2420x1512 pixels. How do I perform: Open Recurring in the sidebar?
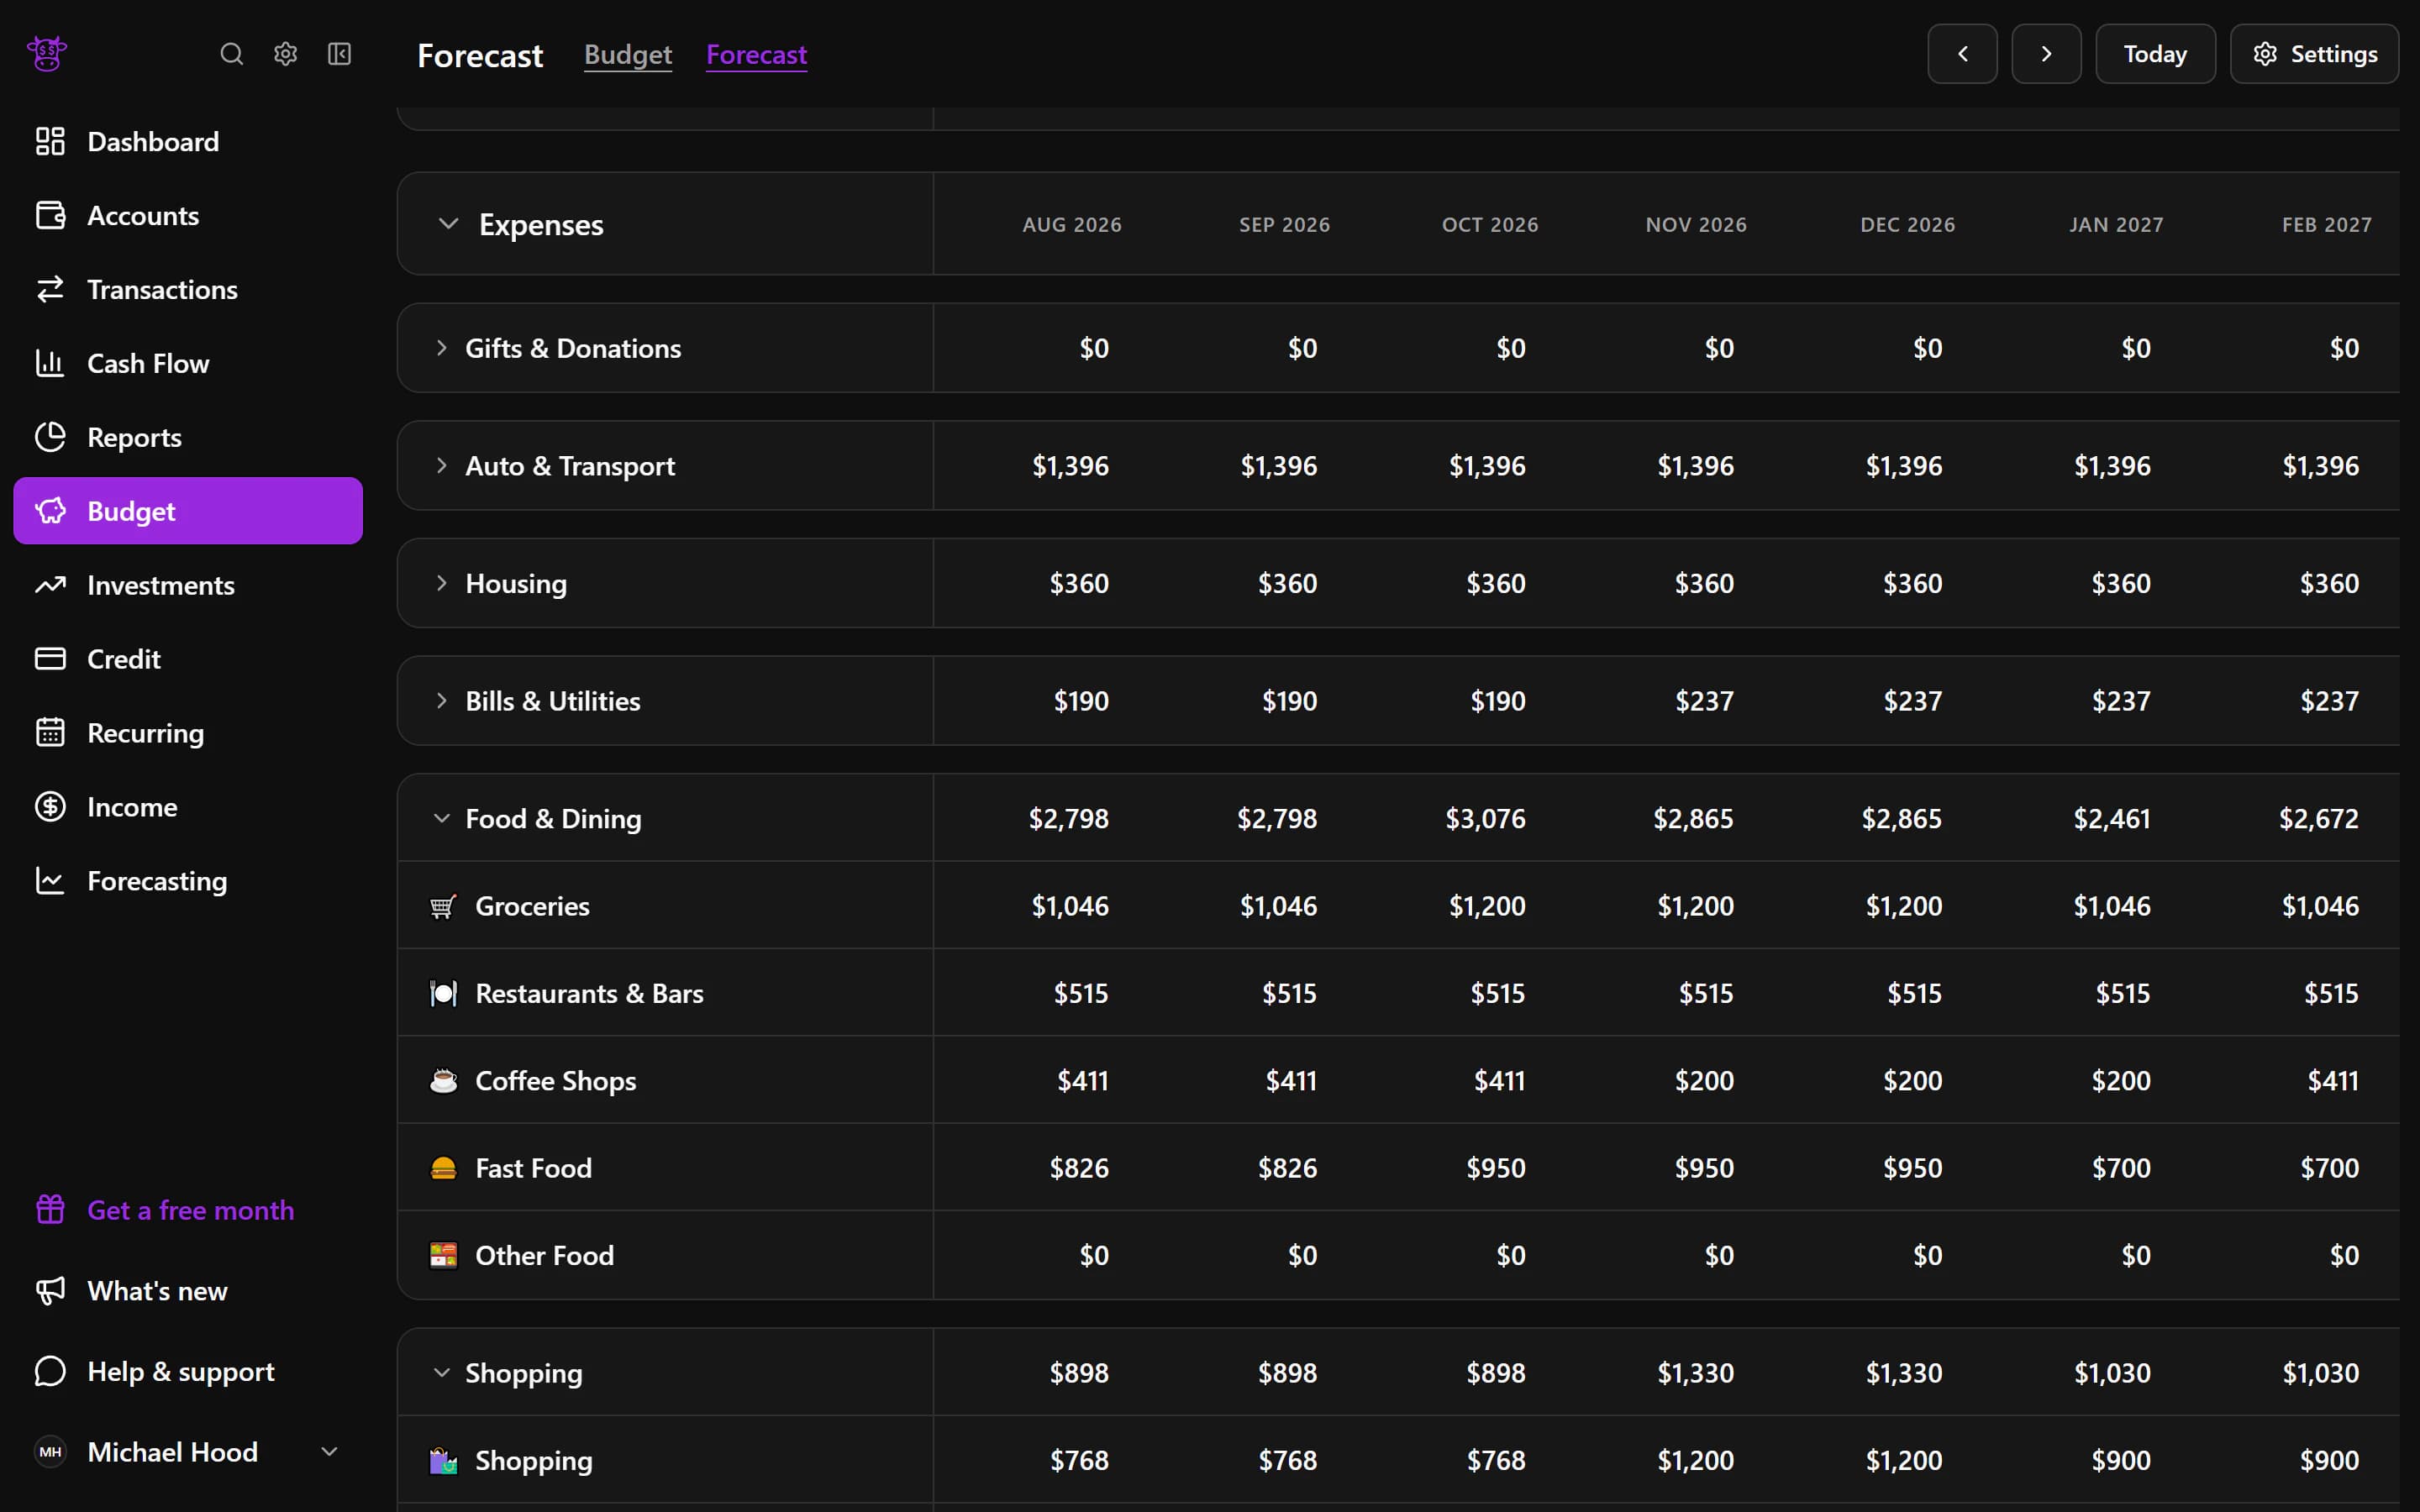point(188,733)
